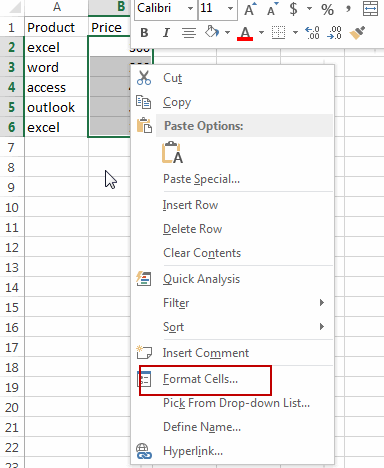Apply center alignment from mini toolbar
The width and height of the screenshot is (384, 468).
[x=189, y=33]
